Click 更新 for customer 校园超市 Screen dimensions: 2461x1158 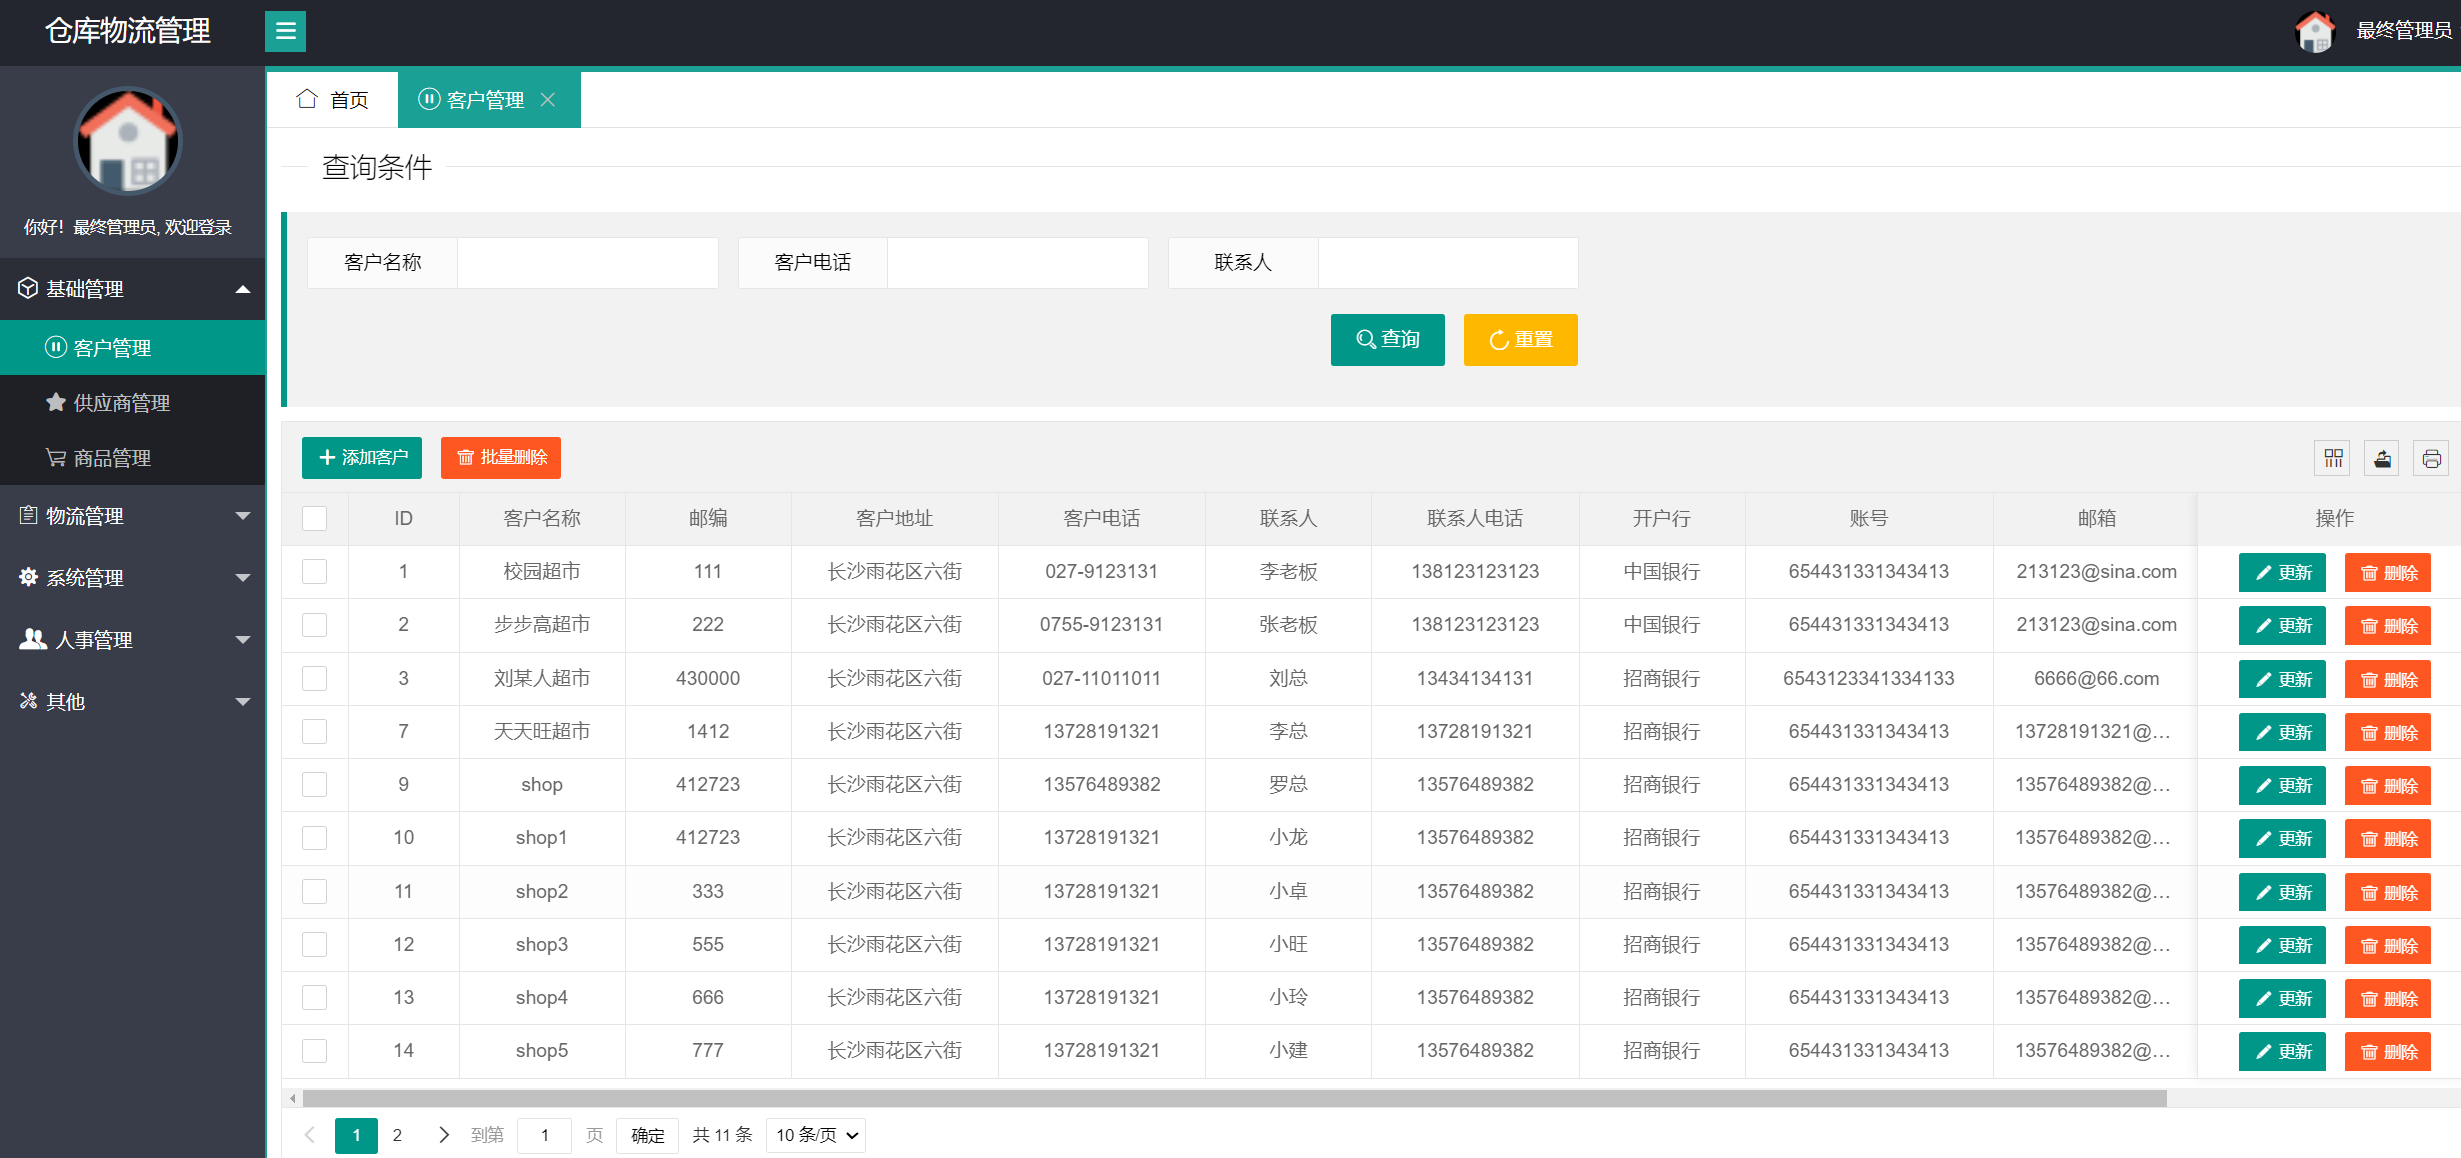point(2282,573)
